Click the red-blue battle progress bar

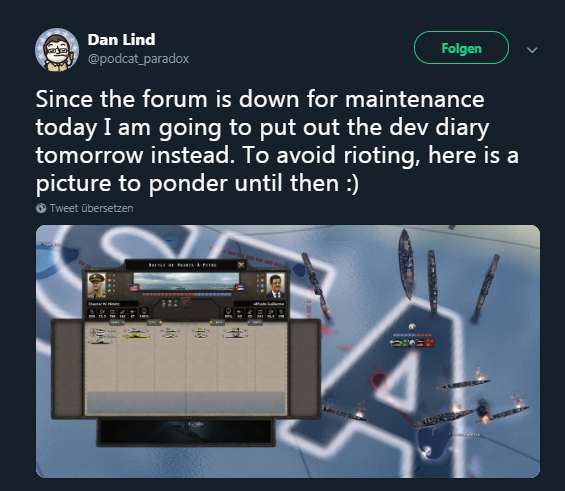point(186,294)
